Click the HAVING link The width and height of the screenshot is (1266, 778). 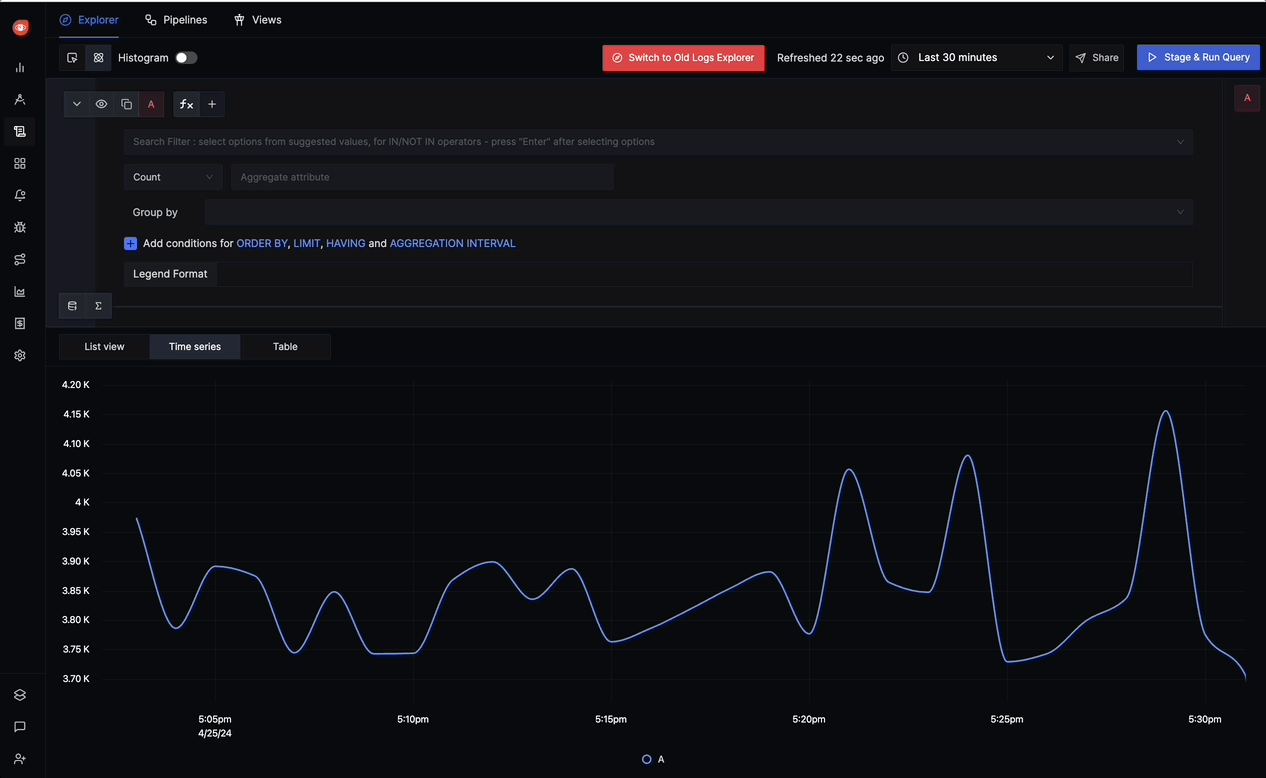346,244
